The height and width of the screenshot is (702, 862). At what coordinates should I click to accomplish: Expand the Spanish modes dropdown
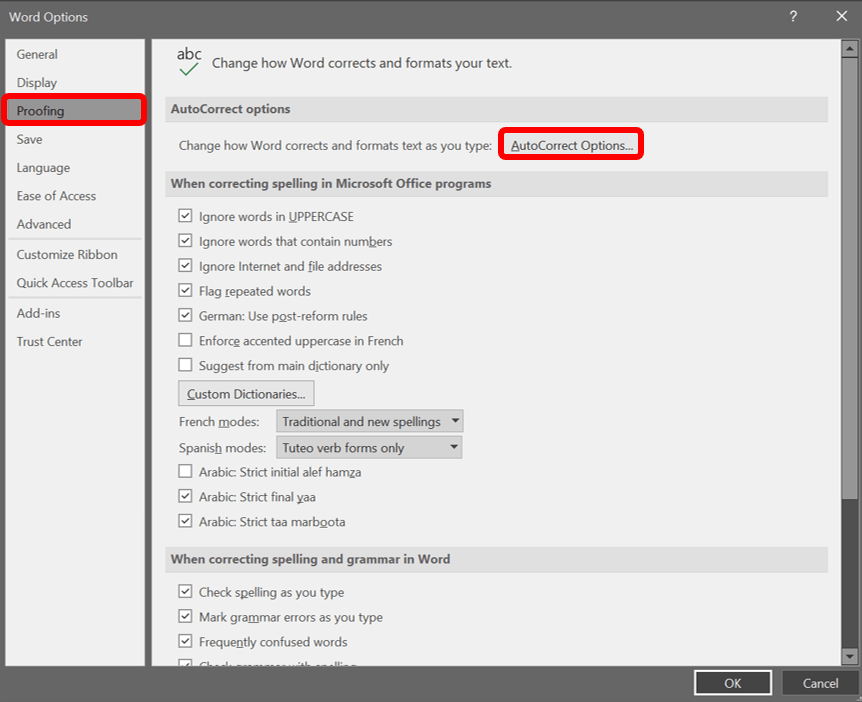click(369, 448)
